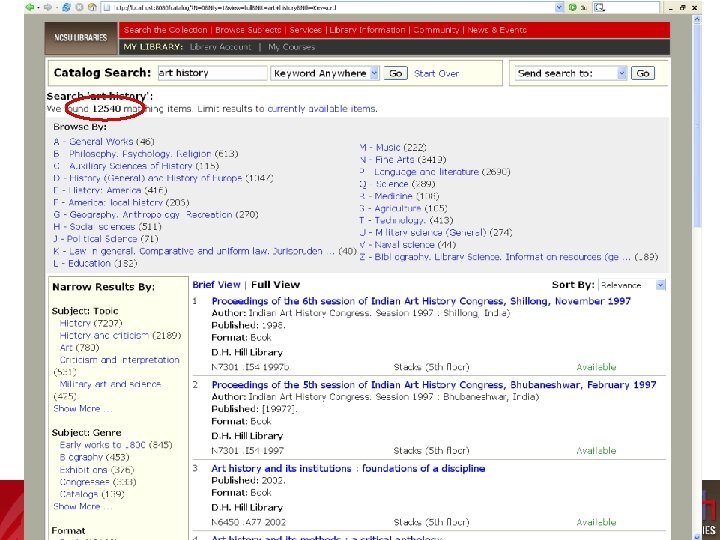Image resolution: width=720 pixels, height=540 pixels.
Task: Narrow results by History and criticism
Action: coord(104,336)
